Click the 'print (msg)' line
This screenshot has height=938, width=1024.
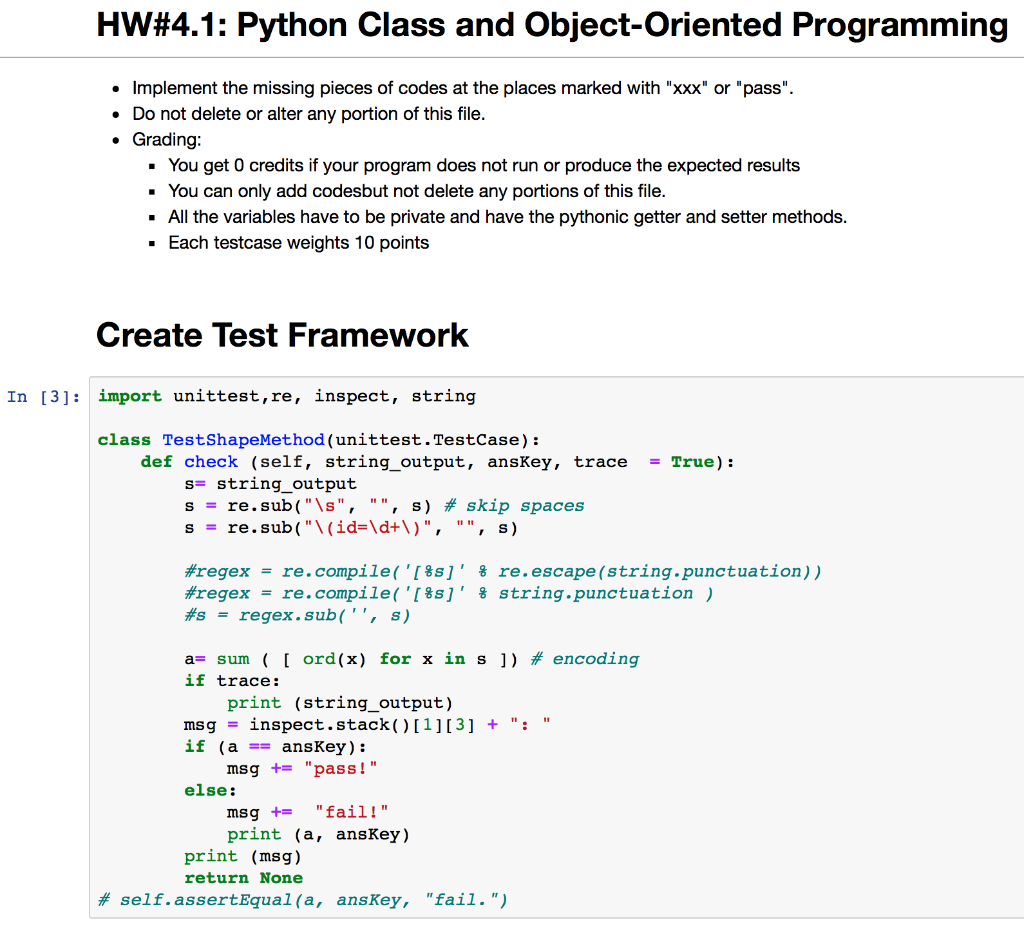(243, 856)
